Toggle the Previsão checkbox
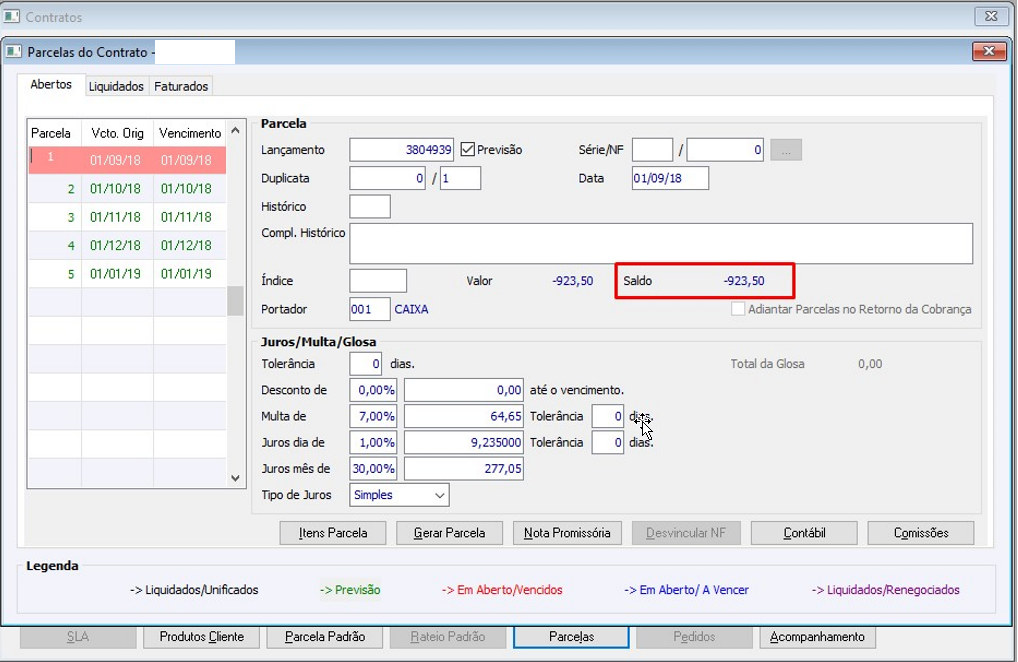 (467, 150)
